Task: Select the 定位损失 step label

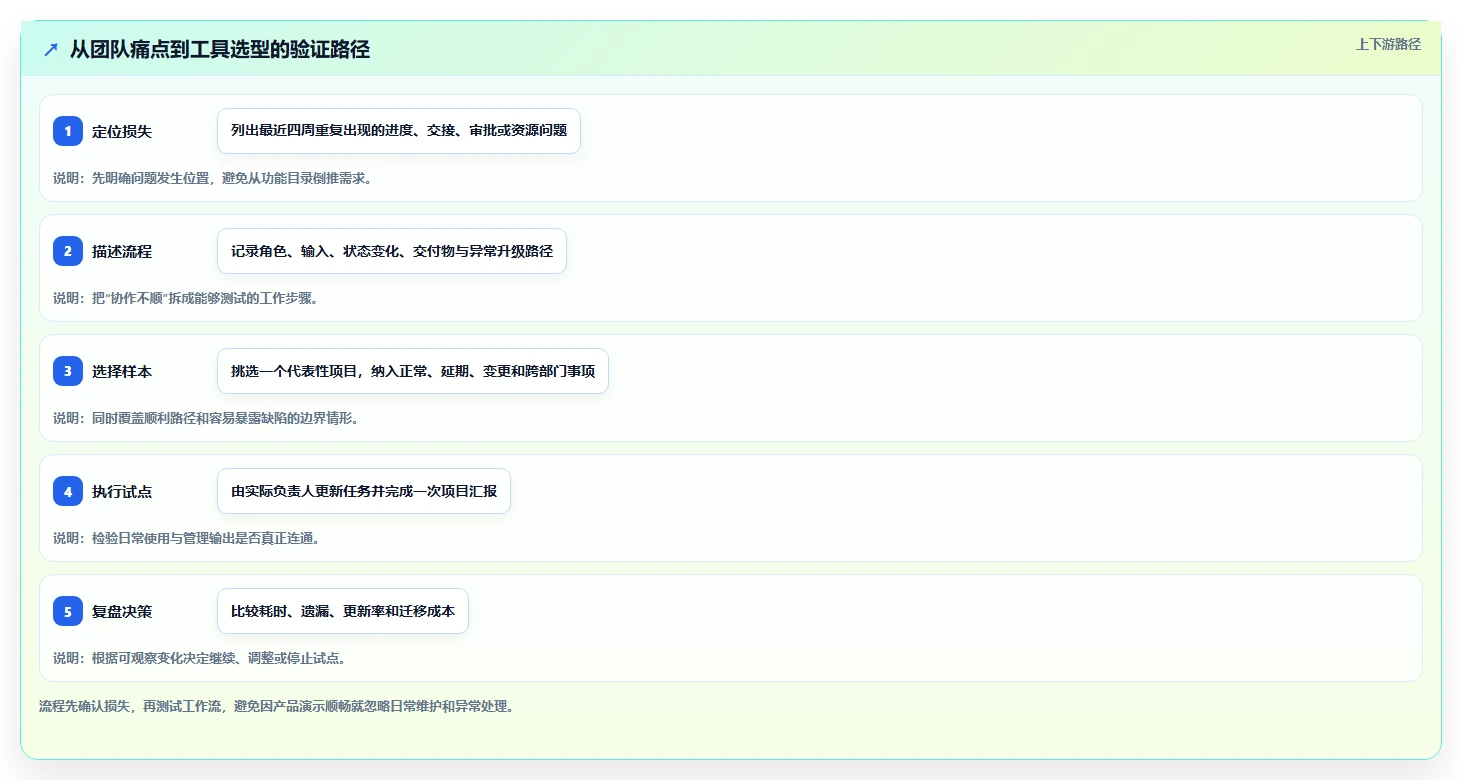Action: click(x=122, y=131)
